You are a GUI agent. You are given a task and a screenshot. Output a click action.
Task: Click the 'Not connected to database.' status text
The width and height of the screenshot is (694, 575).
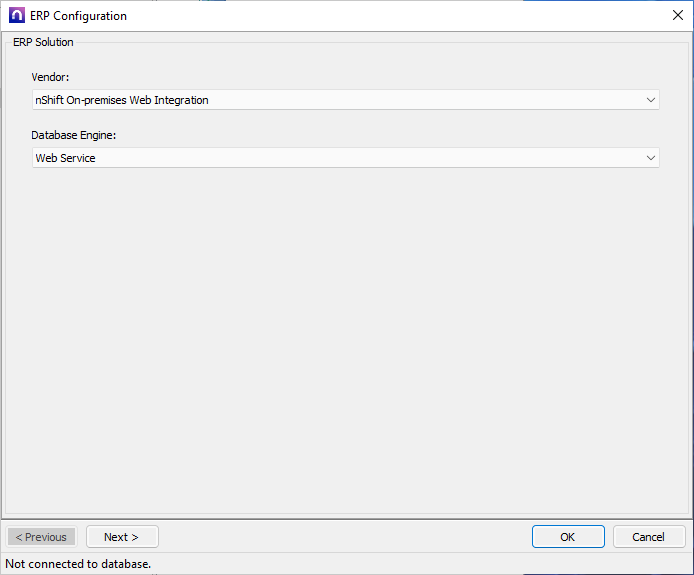click(x=79, y=564)
